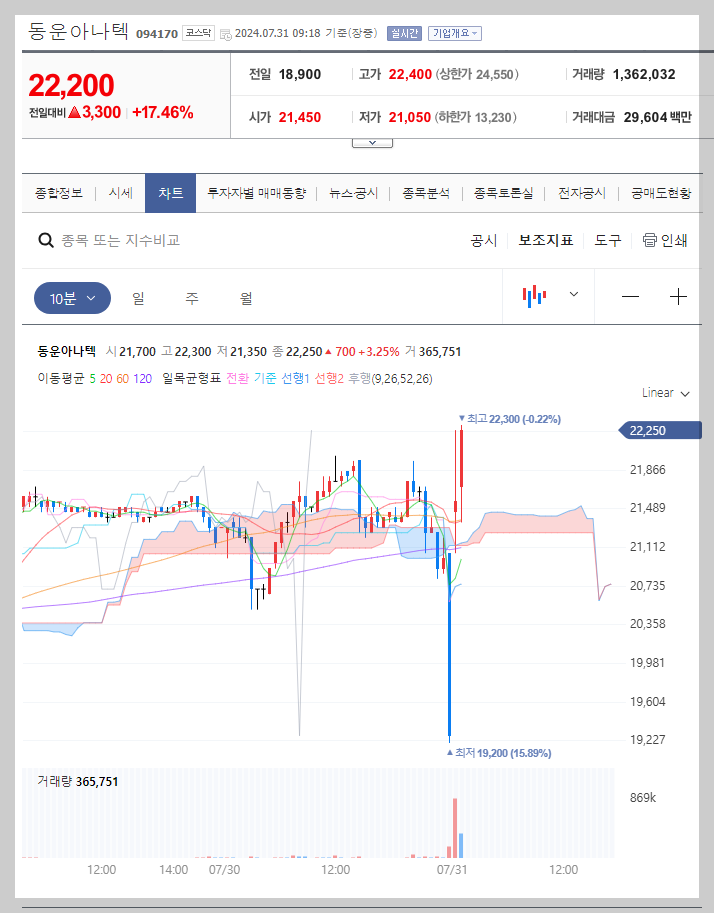The image size is (714, 913).
Task: Enable 실시간 real-time quote mode
Action: coord(403,33)
